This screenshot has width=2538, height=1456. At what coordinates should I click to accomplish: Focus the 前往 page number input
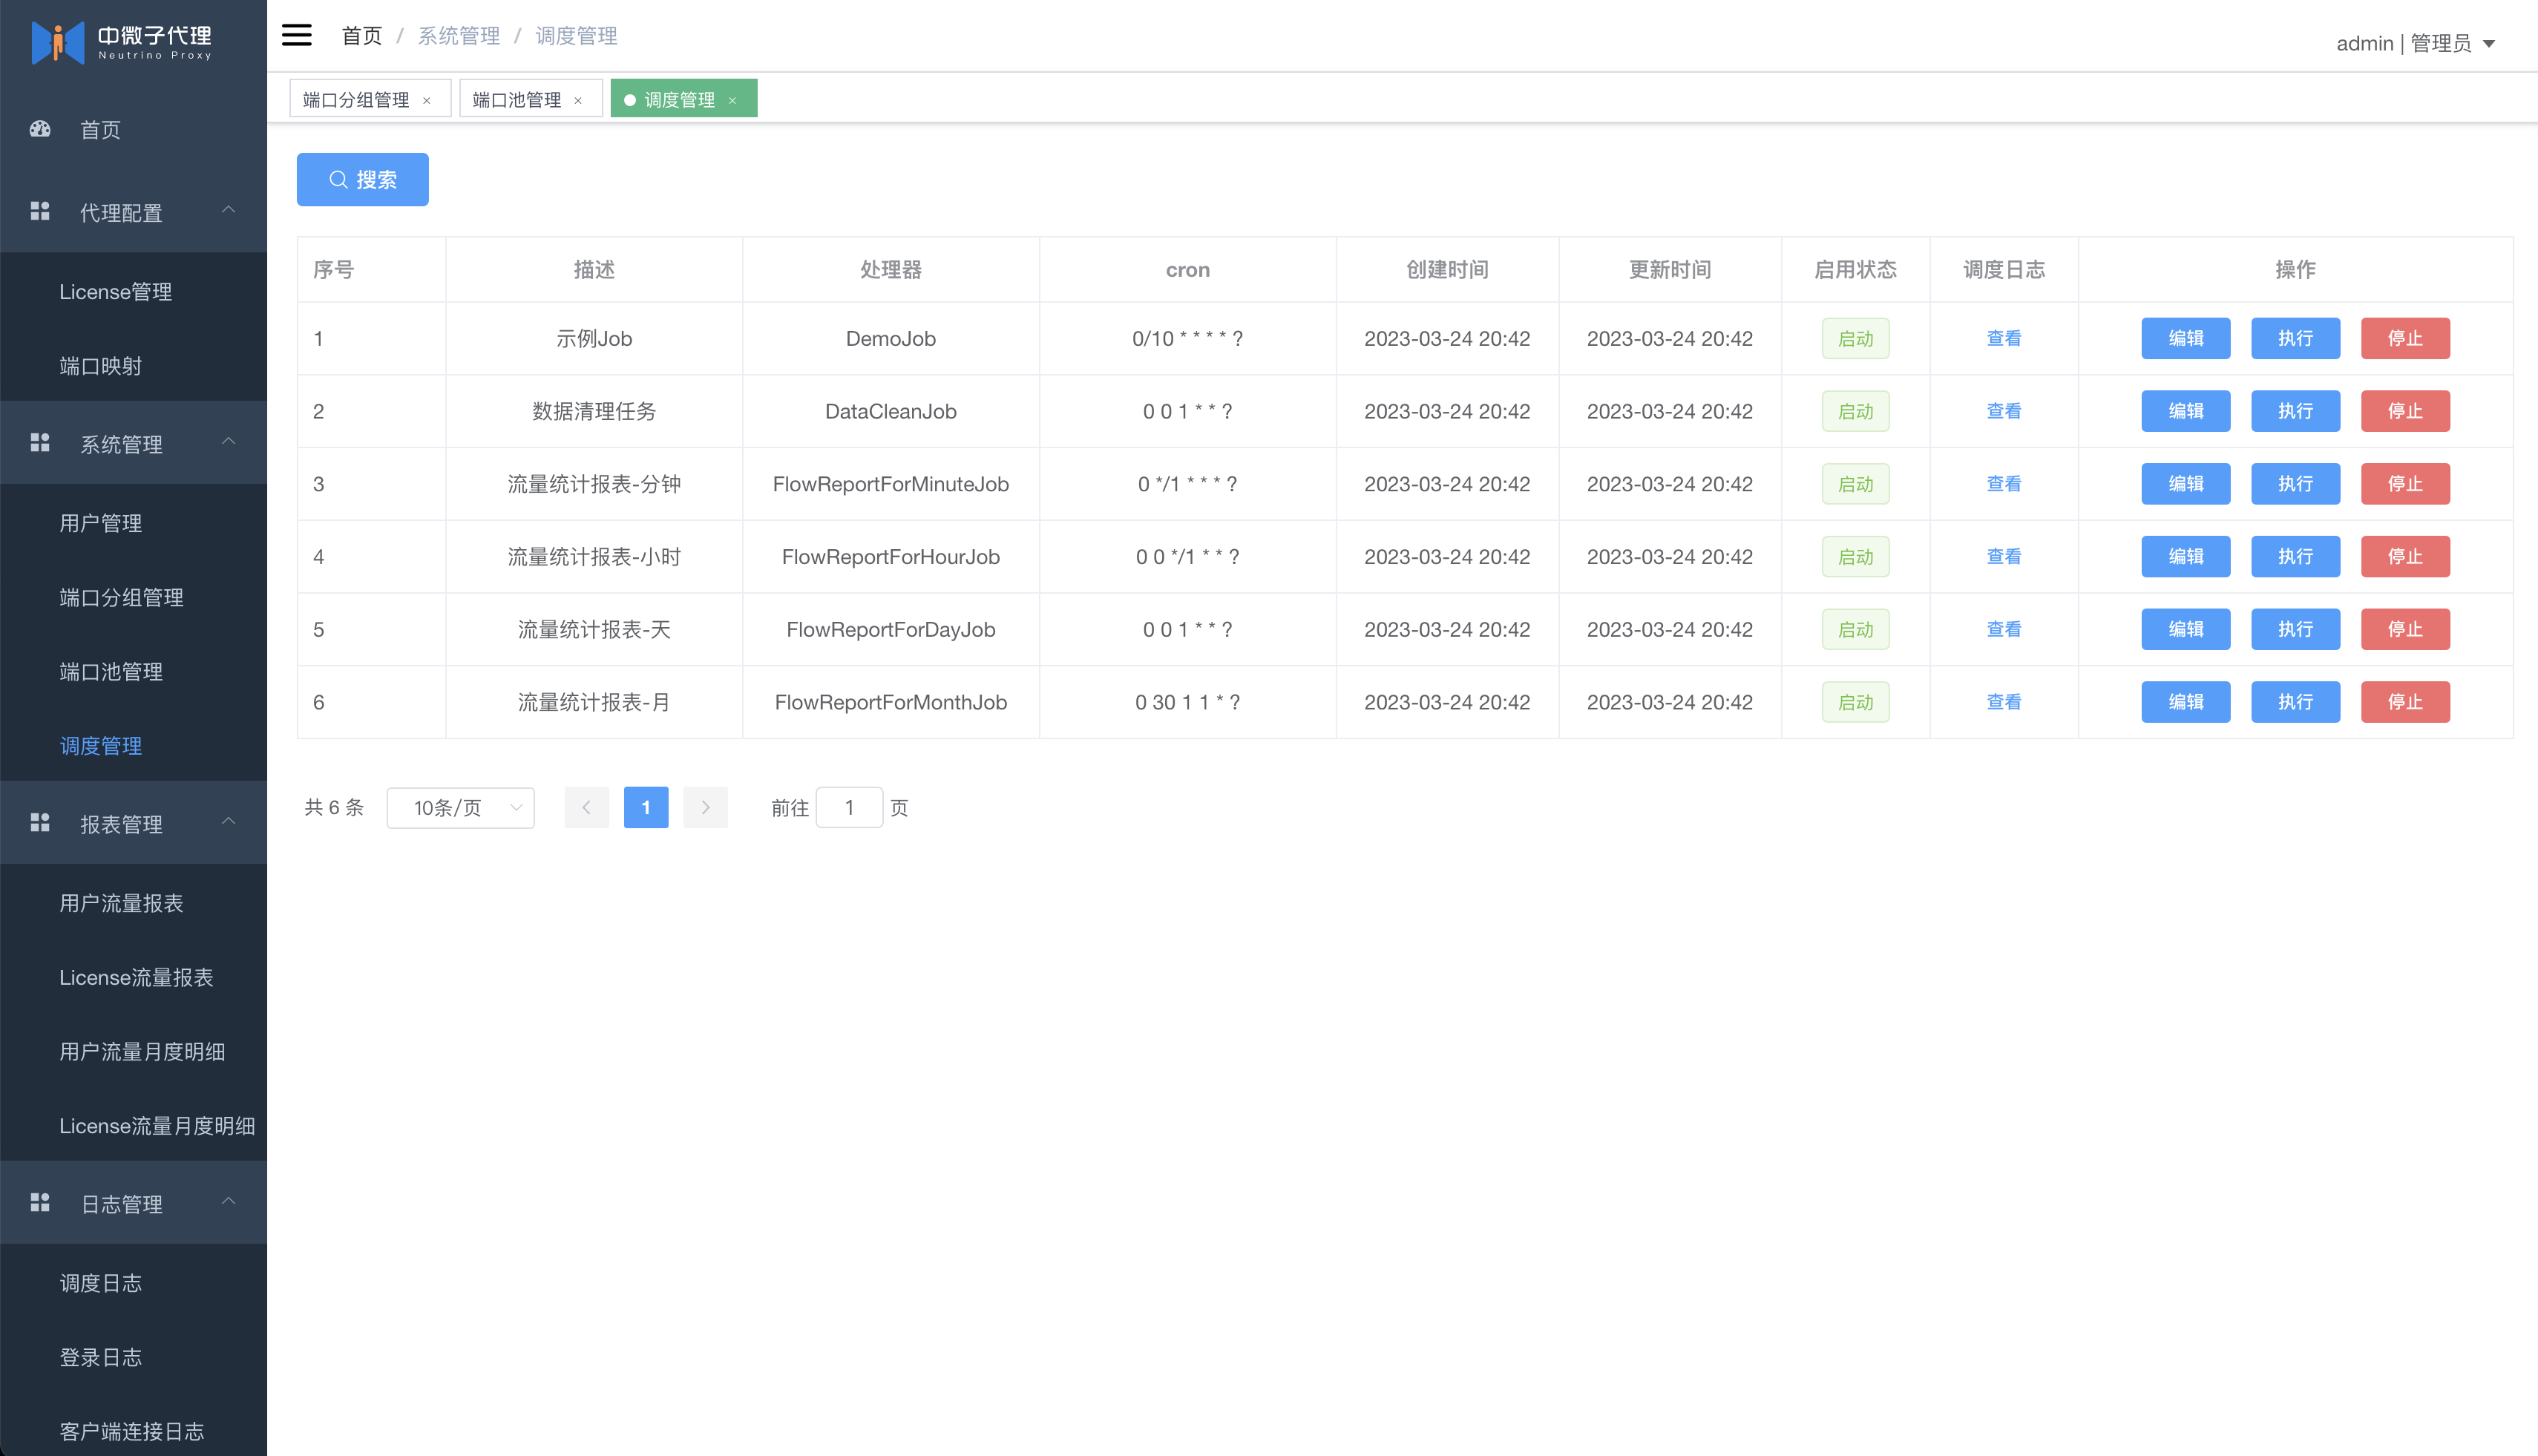point(850,808)
